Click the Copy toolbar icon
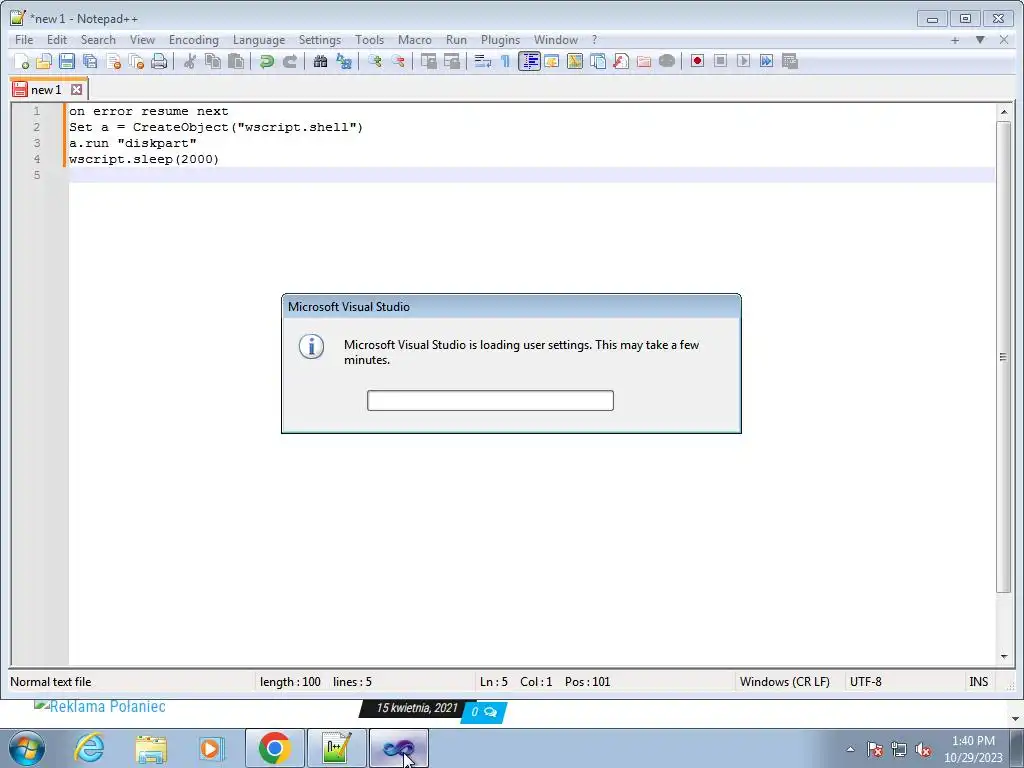 213,61
